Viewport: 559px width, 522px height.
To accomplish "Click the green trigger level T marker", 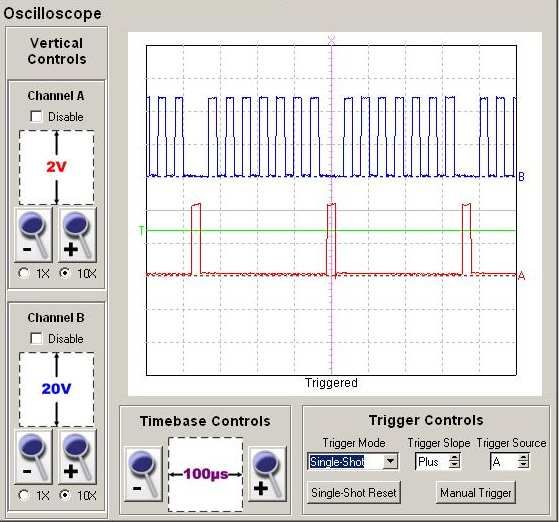I will (x=141, y=231).
